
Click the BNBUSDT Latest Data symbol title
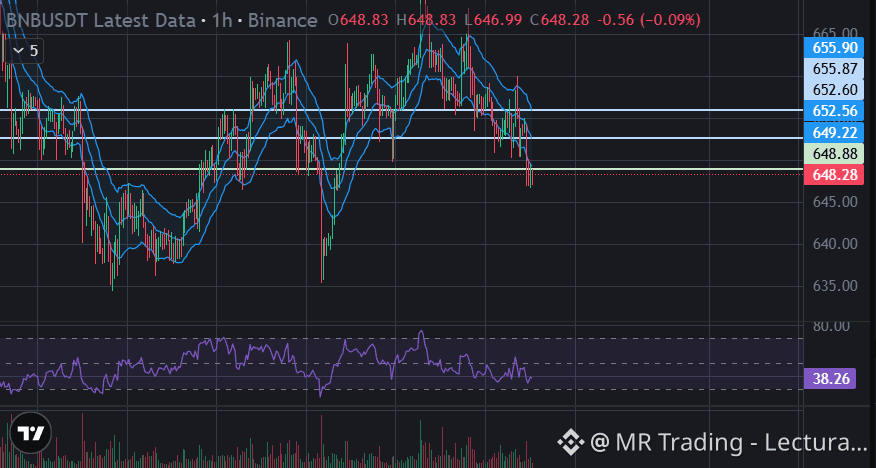(100, 21)
